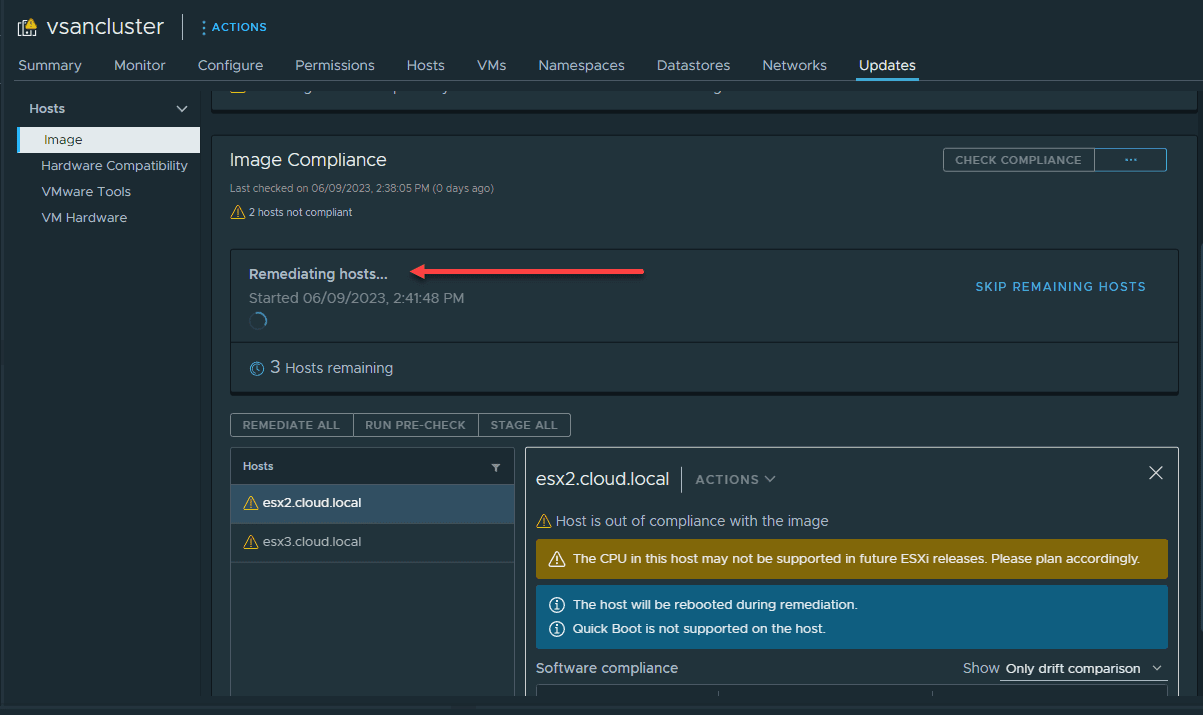Close the esx2.cloud.local details panel
This screenshot has height=715, width=1203.
(x=1156, y=473)
